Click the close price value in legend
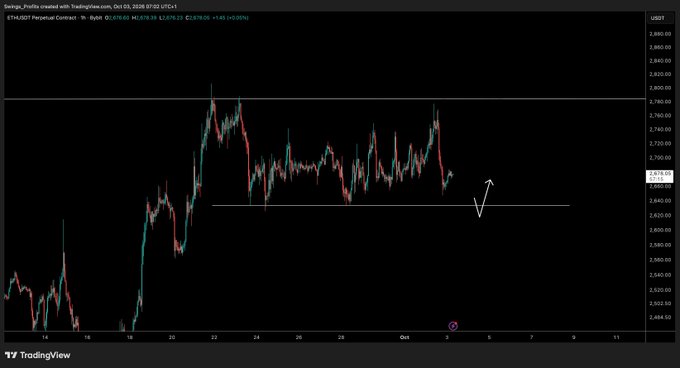This screenshot has height=368, width=680. point(199,18)
